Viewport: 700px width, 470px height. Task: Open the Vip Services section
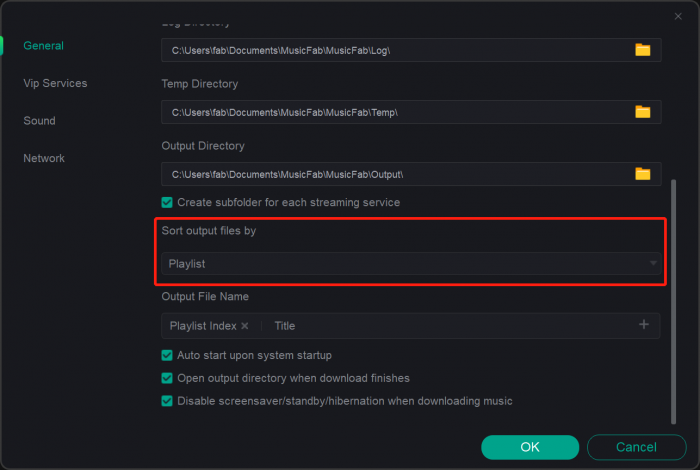55,84
